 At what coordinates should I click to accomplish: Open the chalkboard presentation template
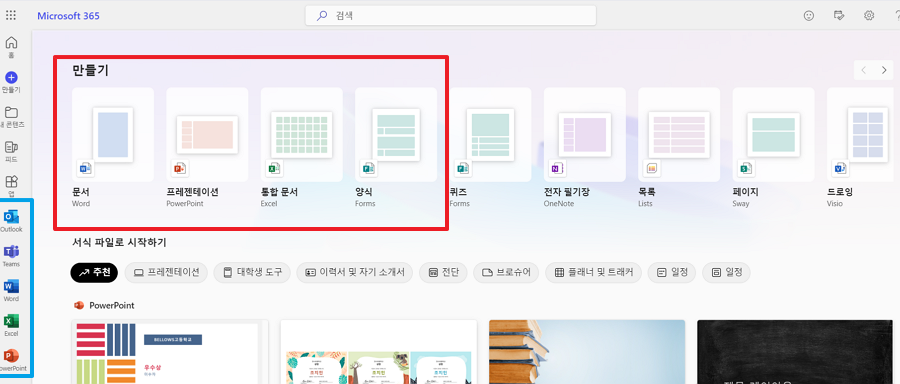pos(795,352)
